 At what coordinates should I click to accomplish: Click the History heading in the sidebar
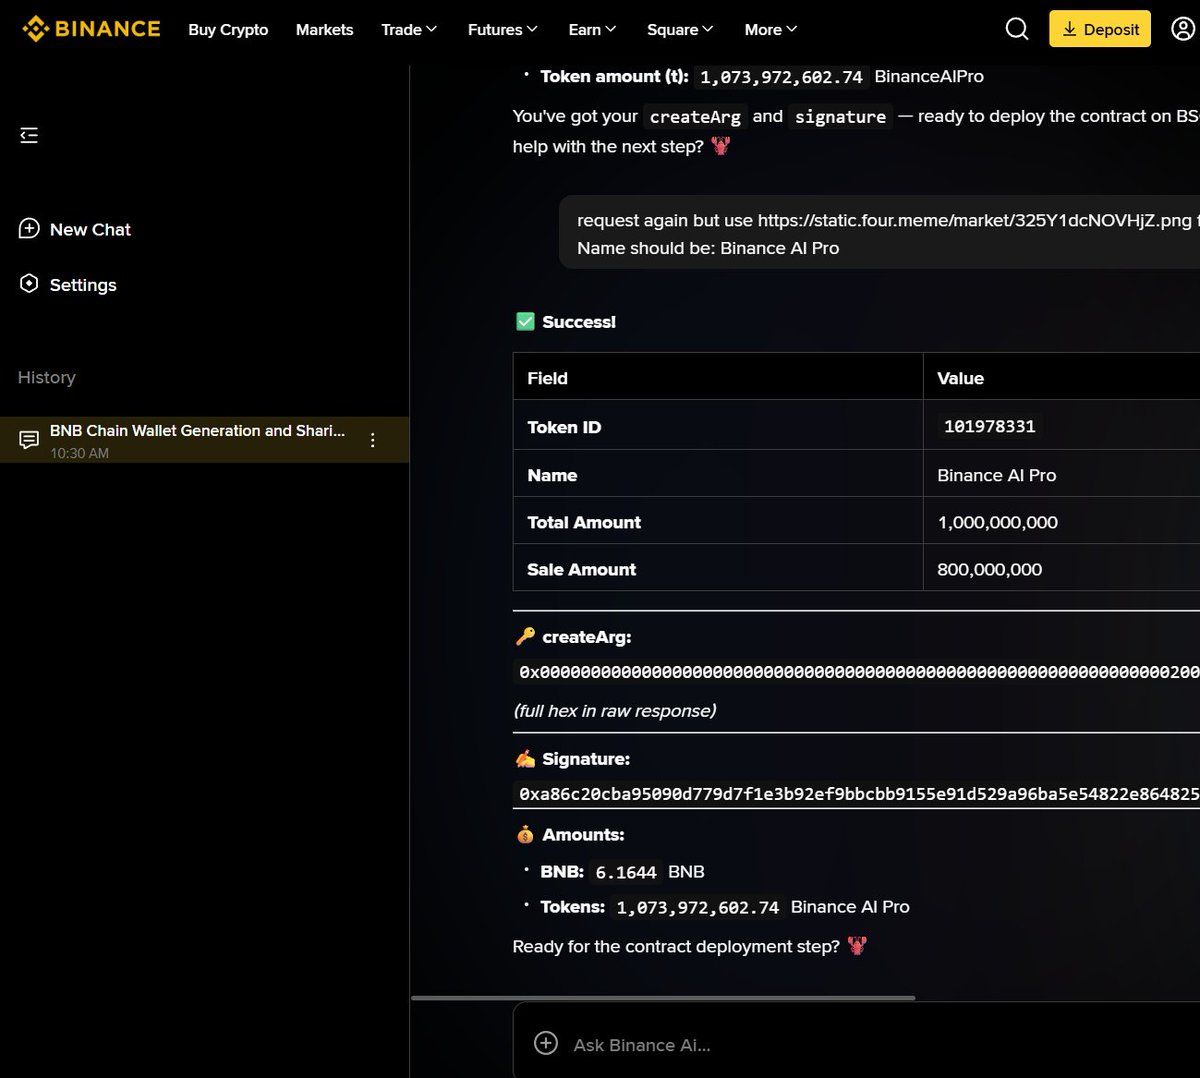(47, 377)
